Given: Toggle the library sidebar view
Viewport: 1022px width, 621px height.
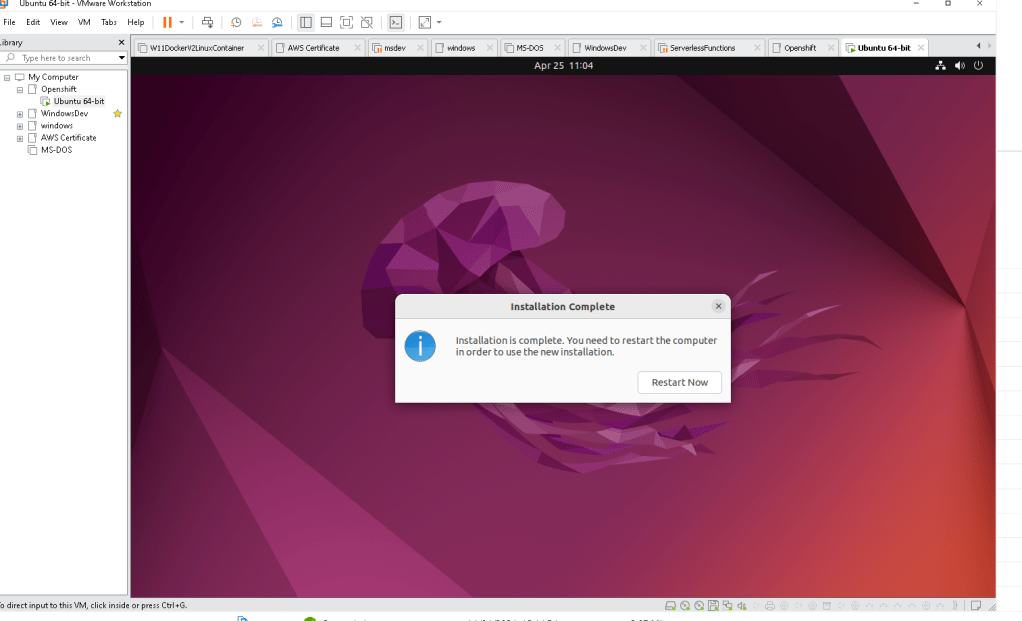Looking at the screenshot, I should (306, 22).
